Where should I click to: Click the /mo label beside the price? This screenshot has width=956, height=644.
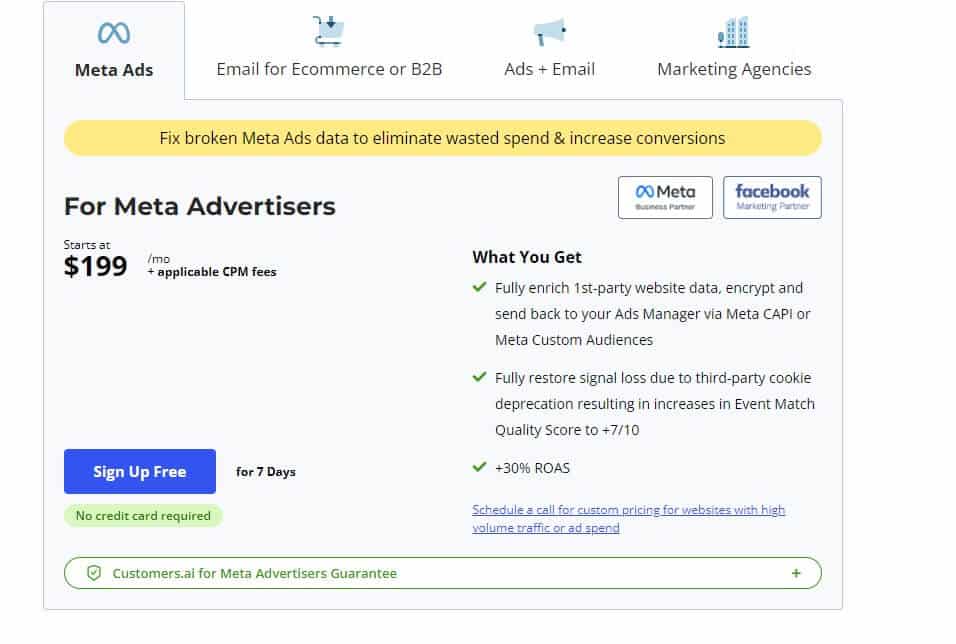tap(159, 259)
